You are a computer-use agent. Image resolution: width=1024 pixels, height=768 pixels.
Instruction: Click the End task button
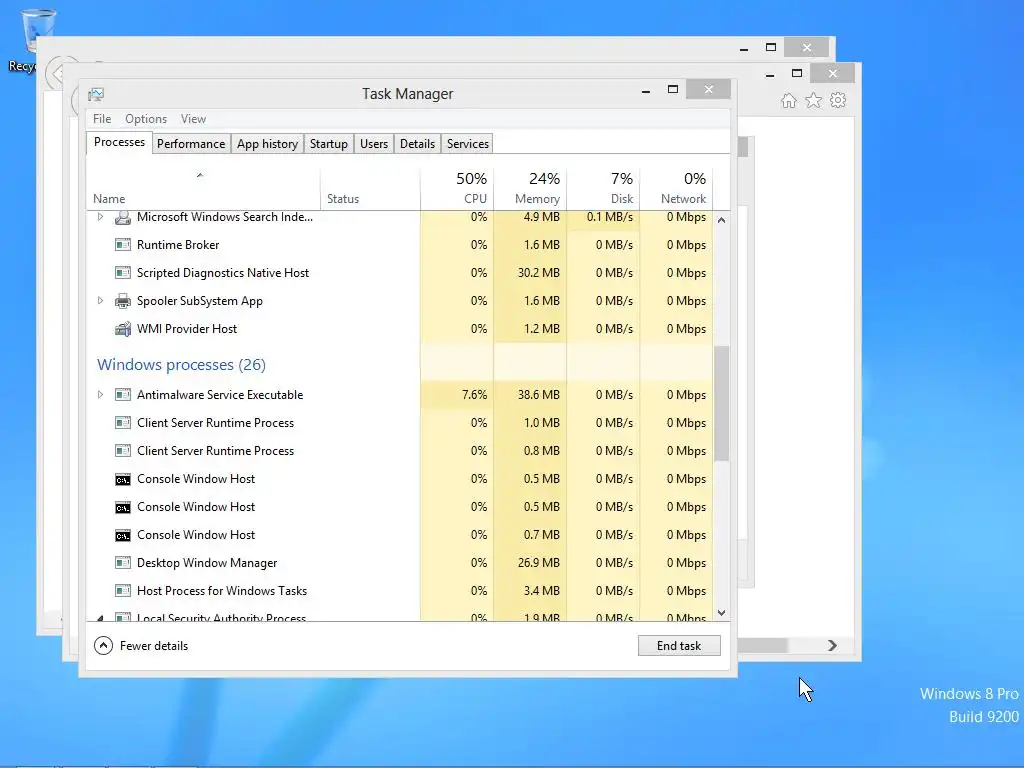679,646
